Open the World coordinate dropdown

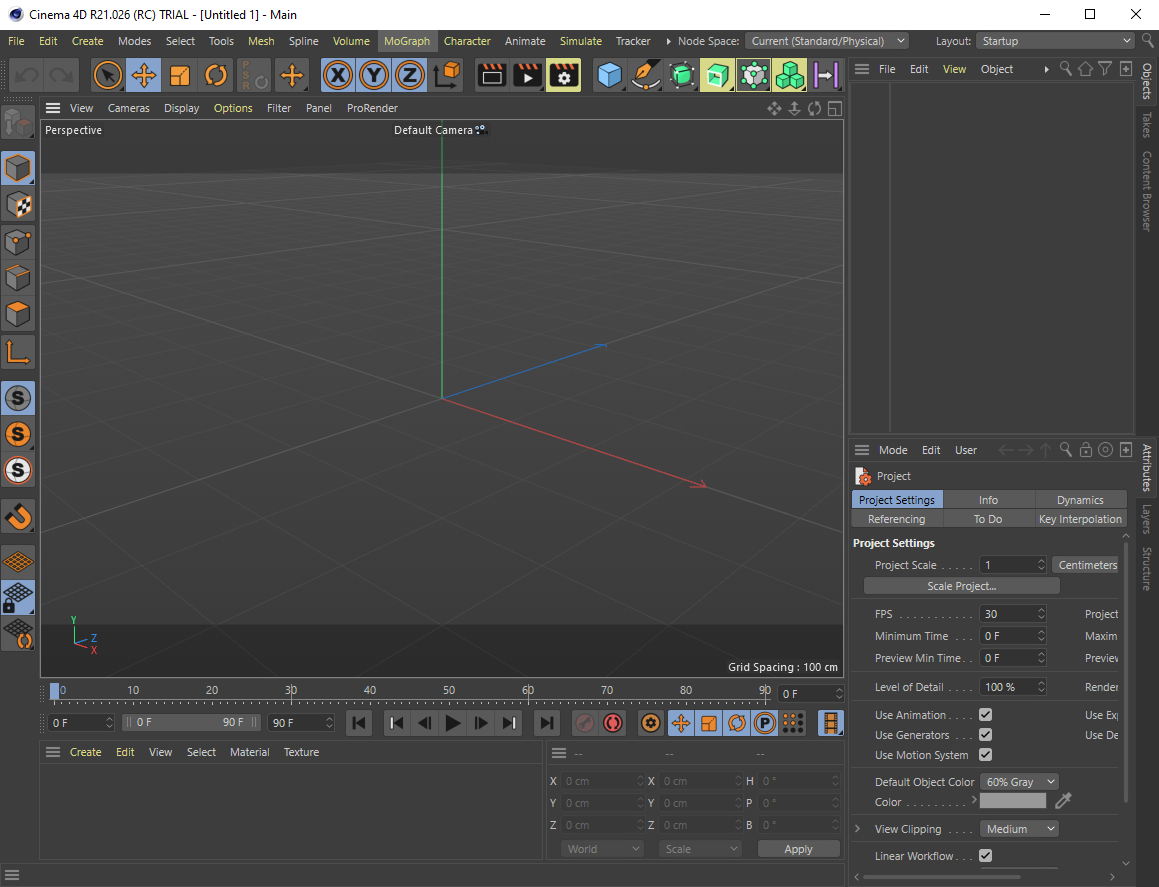[602, 849]
